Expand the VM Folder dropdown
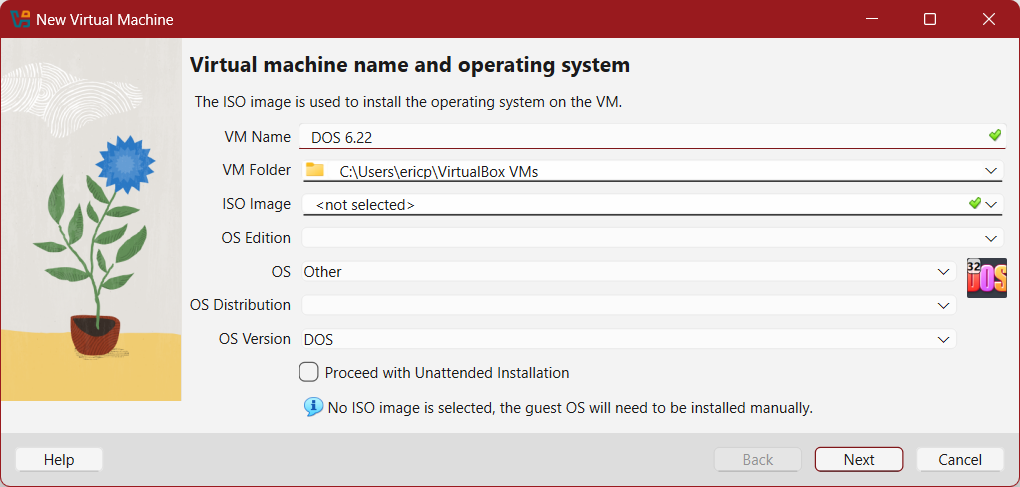Image resolution: width=1020 pixels, height=487 pixels. [x=990, y=171]
